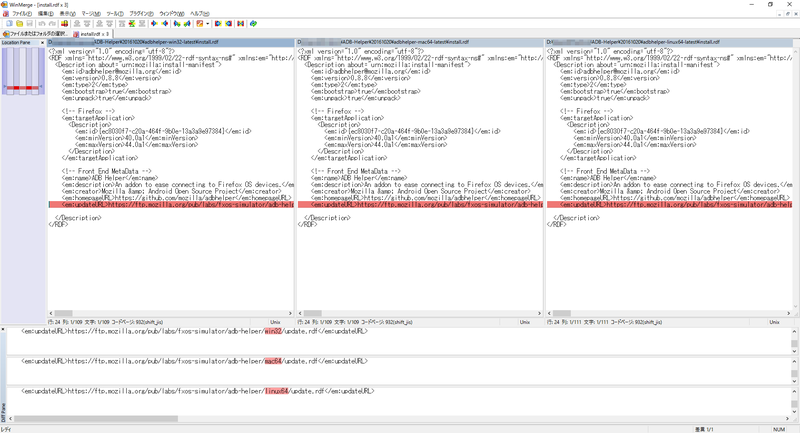Click the highlighted mac64 text in diff pane
The height and width of the screenshot is (433, 800).
[273, 361]
